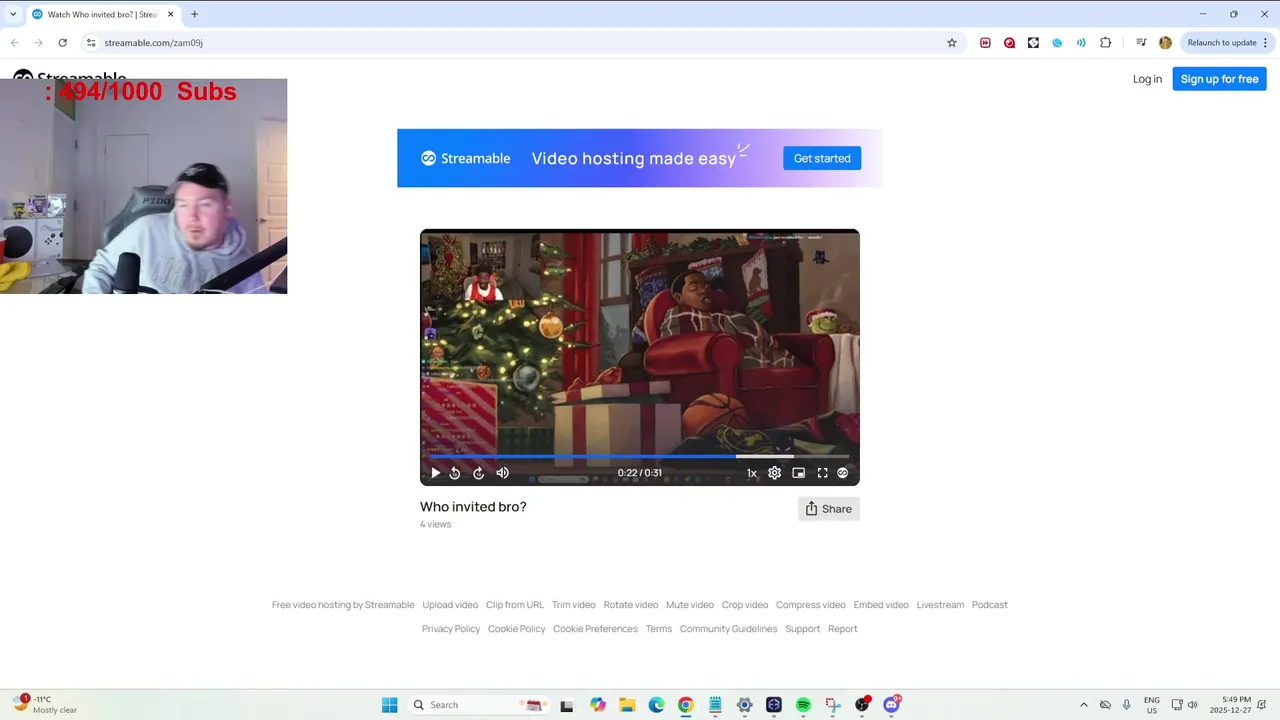
Task: Click the Share button under the video
Action: click(829, 509)
